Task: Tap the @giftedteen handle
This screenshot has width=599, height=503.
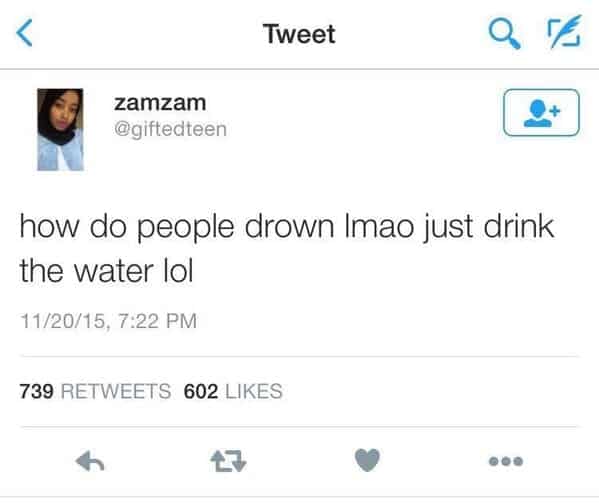Action: coord(170,129)
